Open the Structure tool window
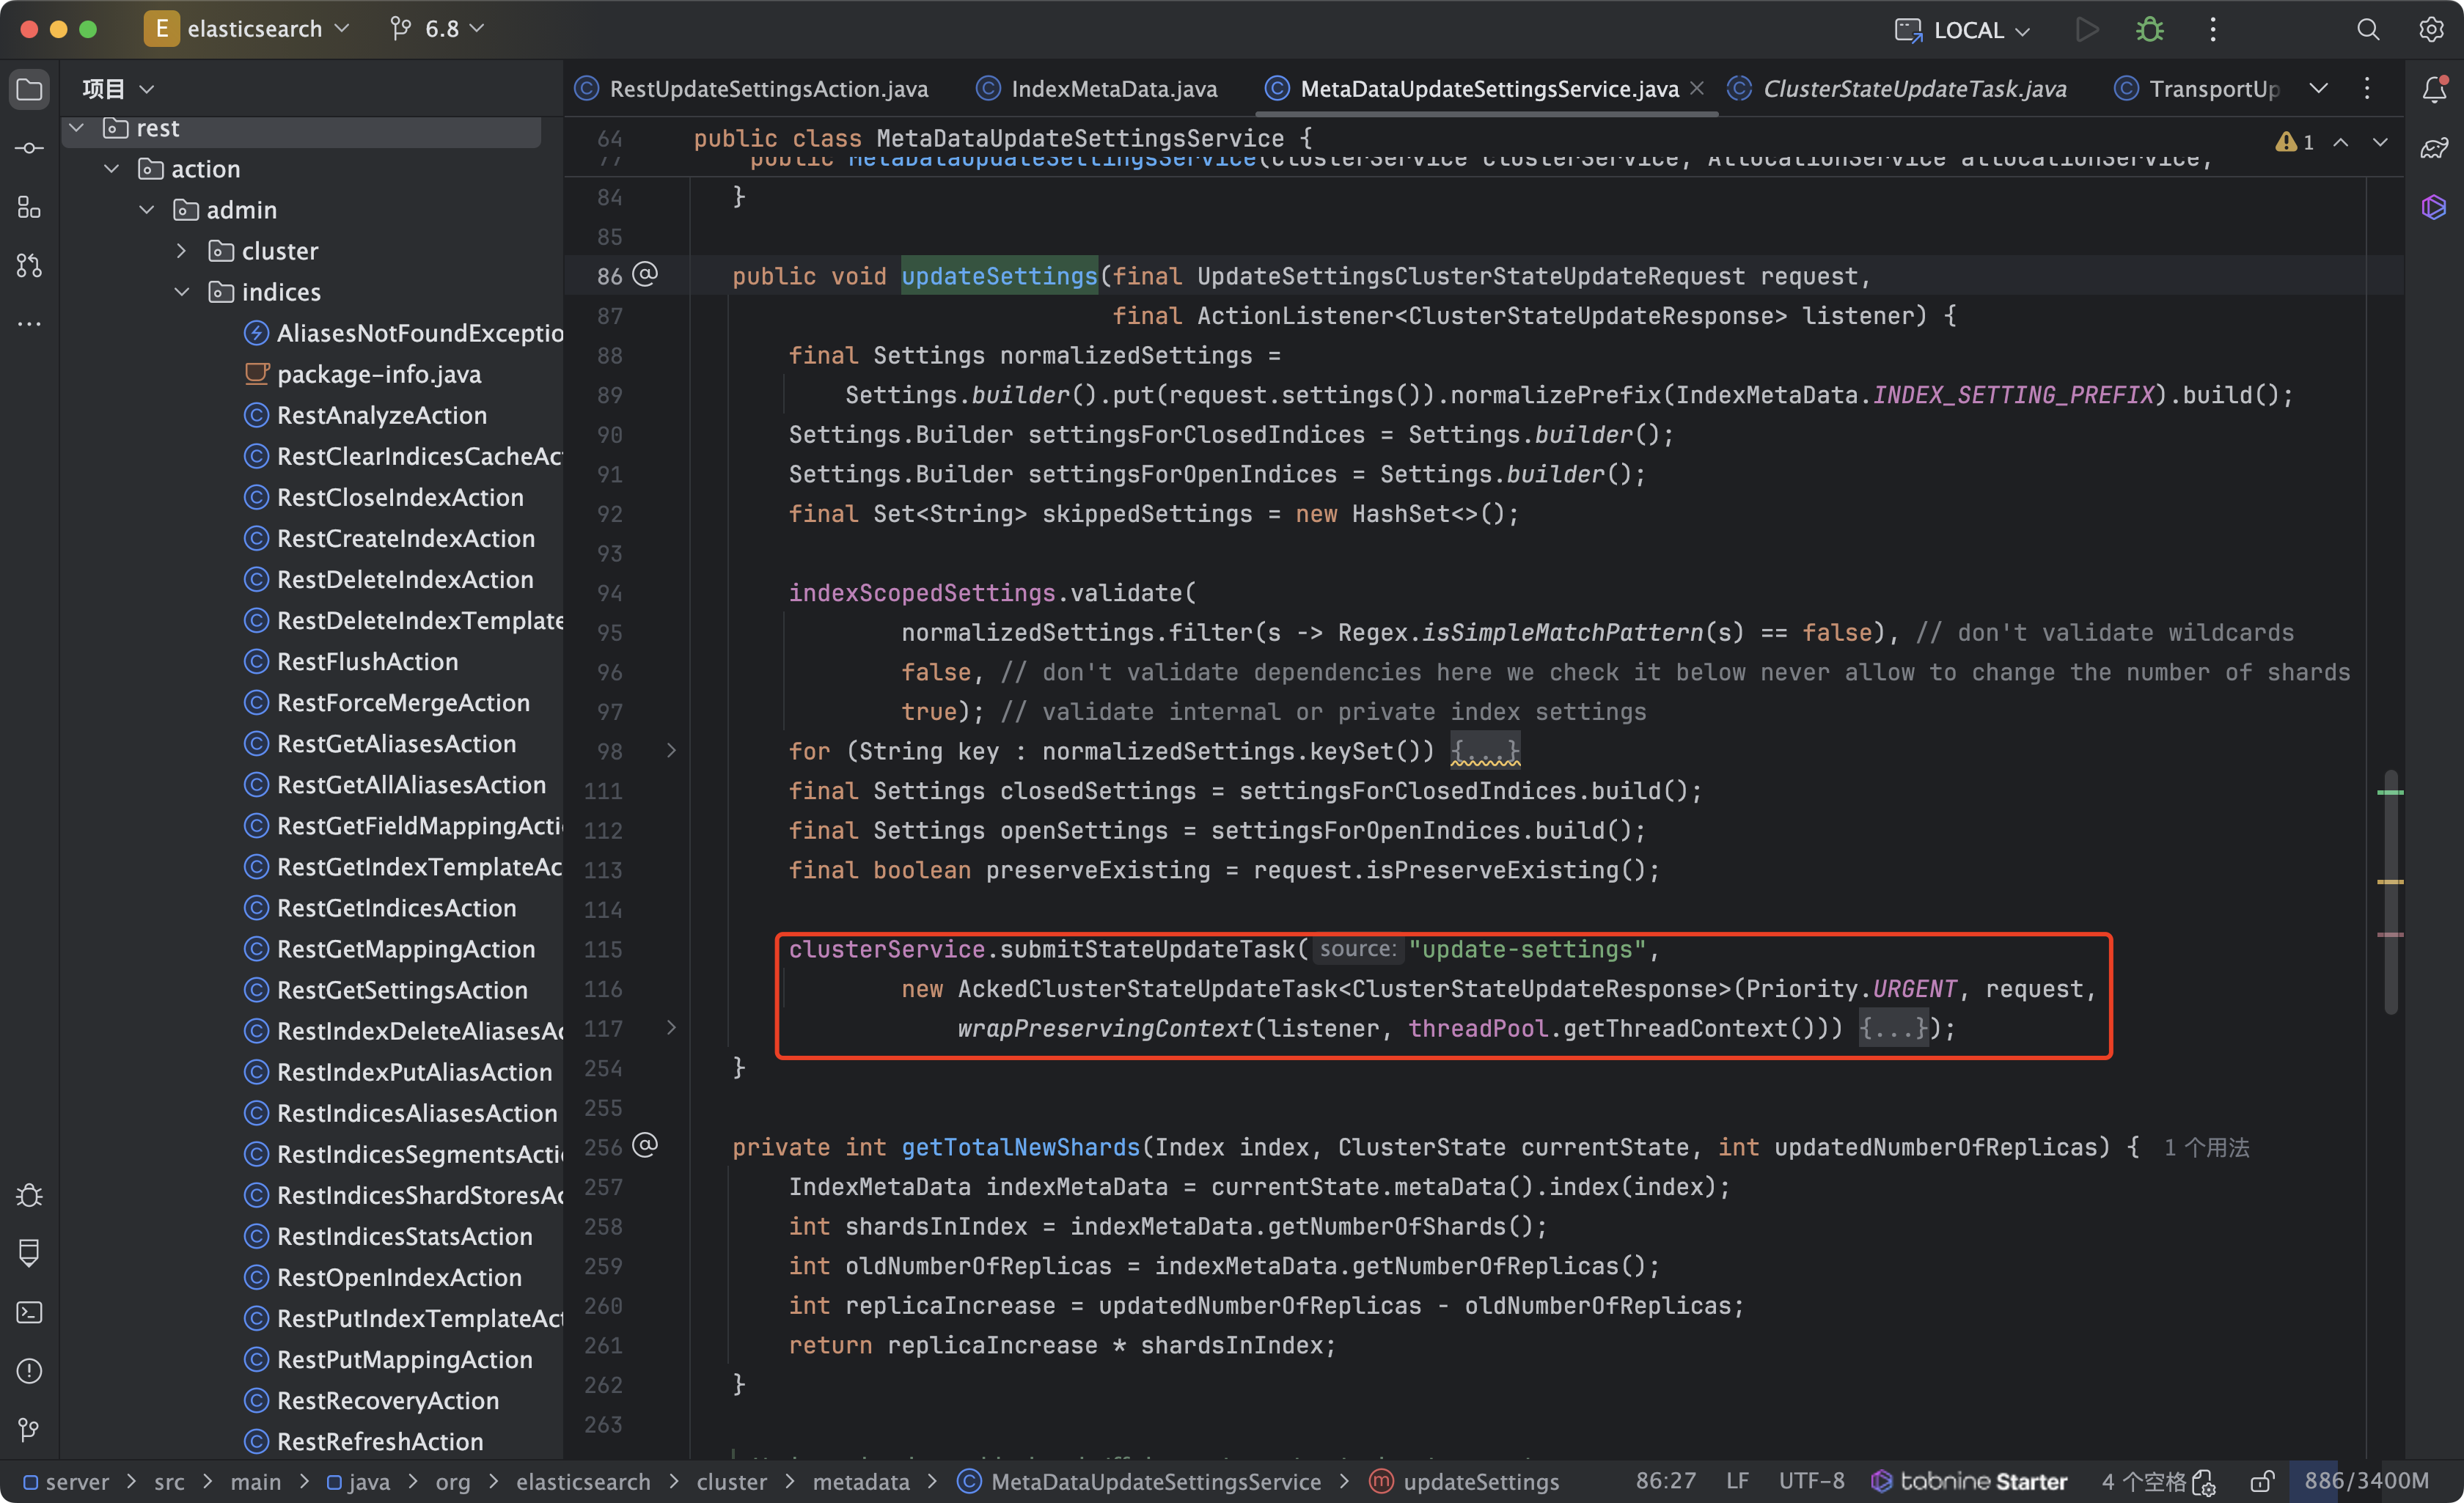The width and height of the screenshot is (2464, 1503). point(29,207)
